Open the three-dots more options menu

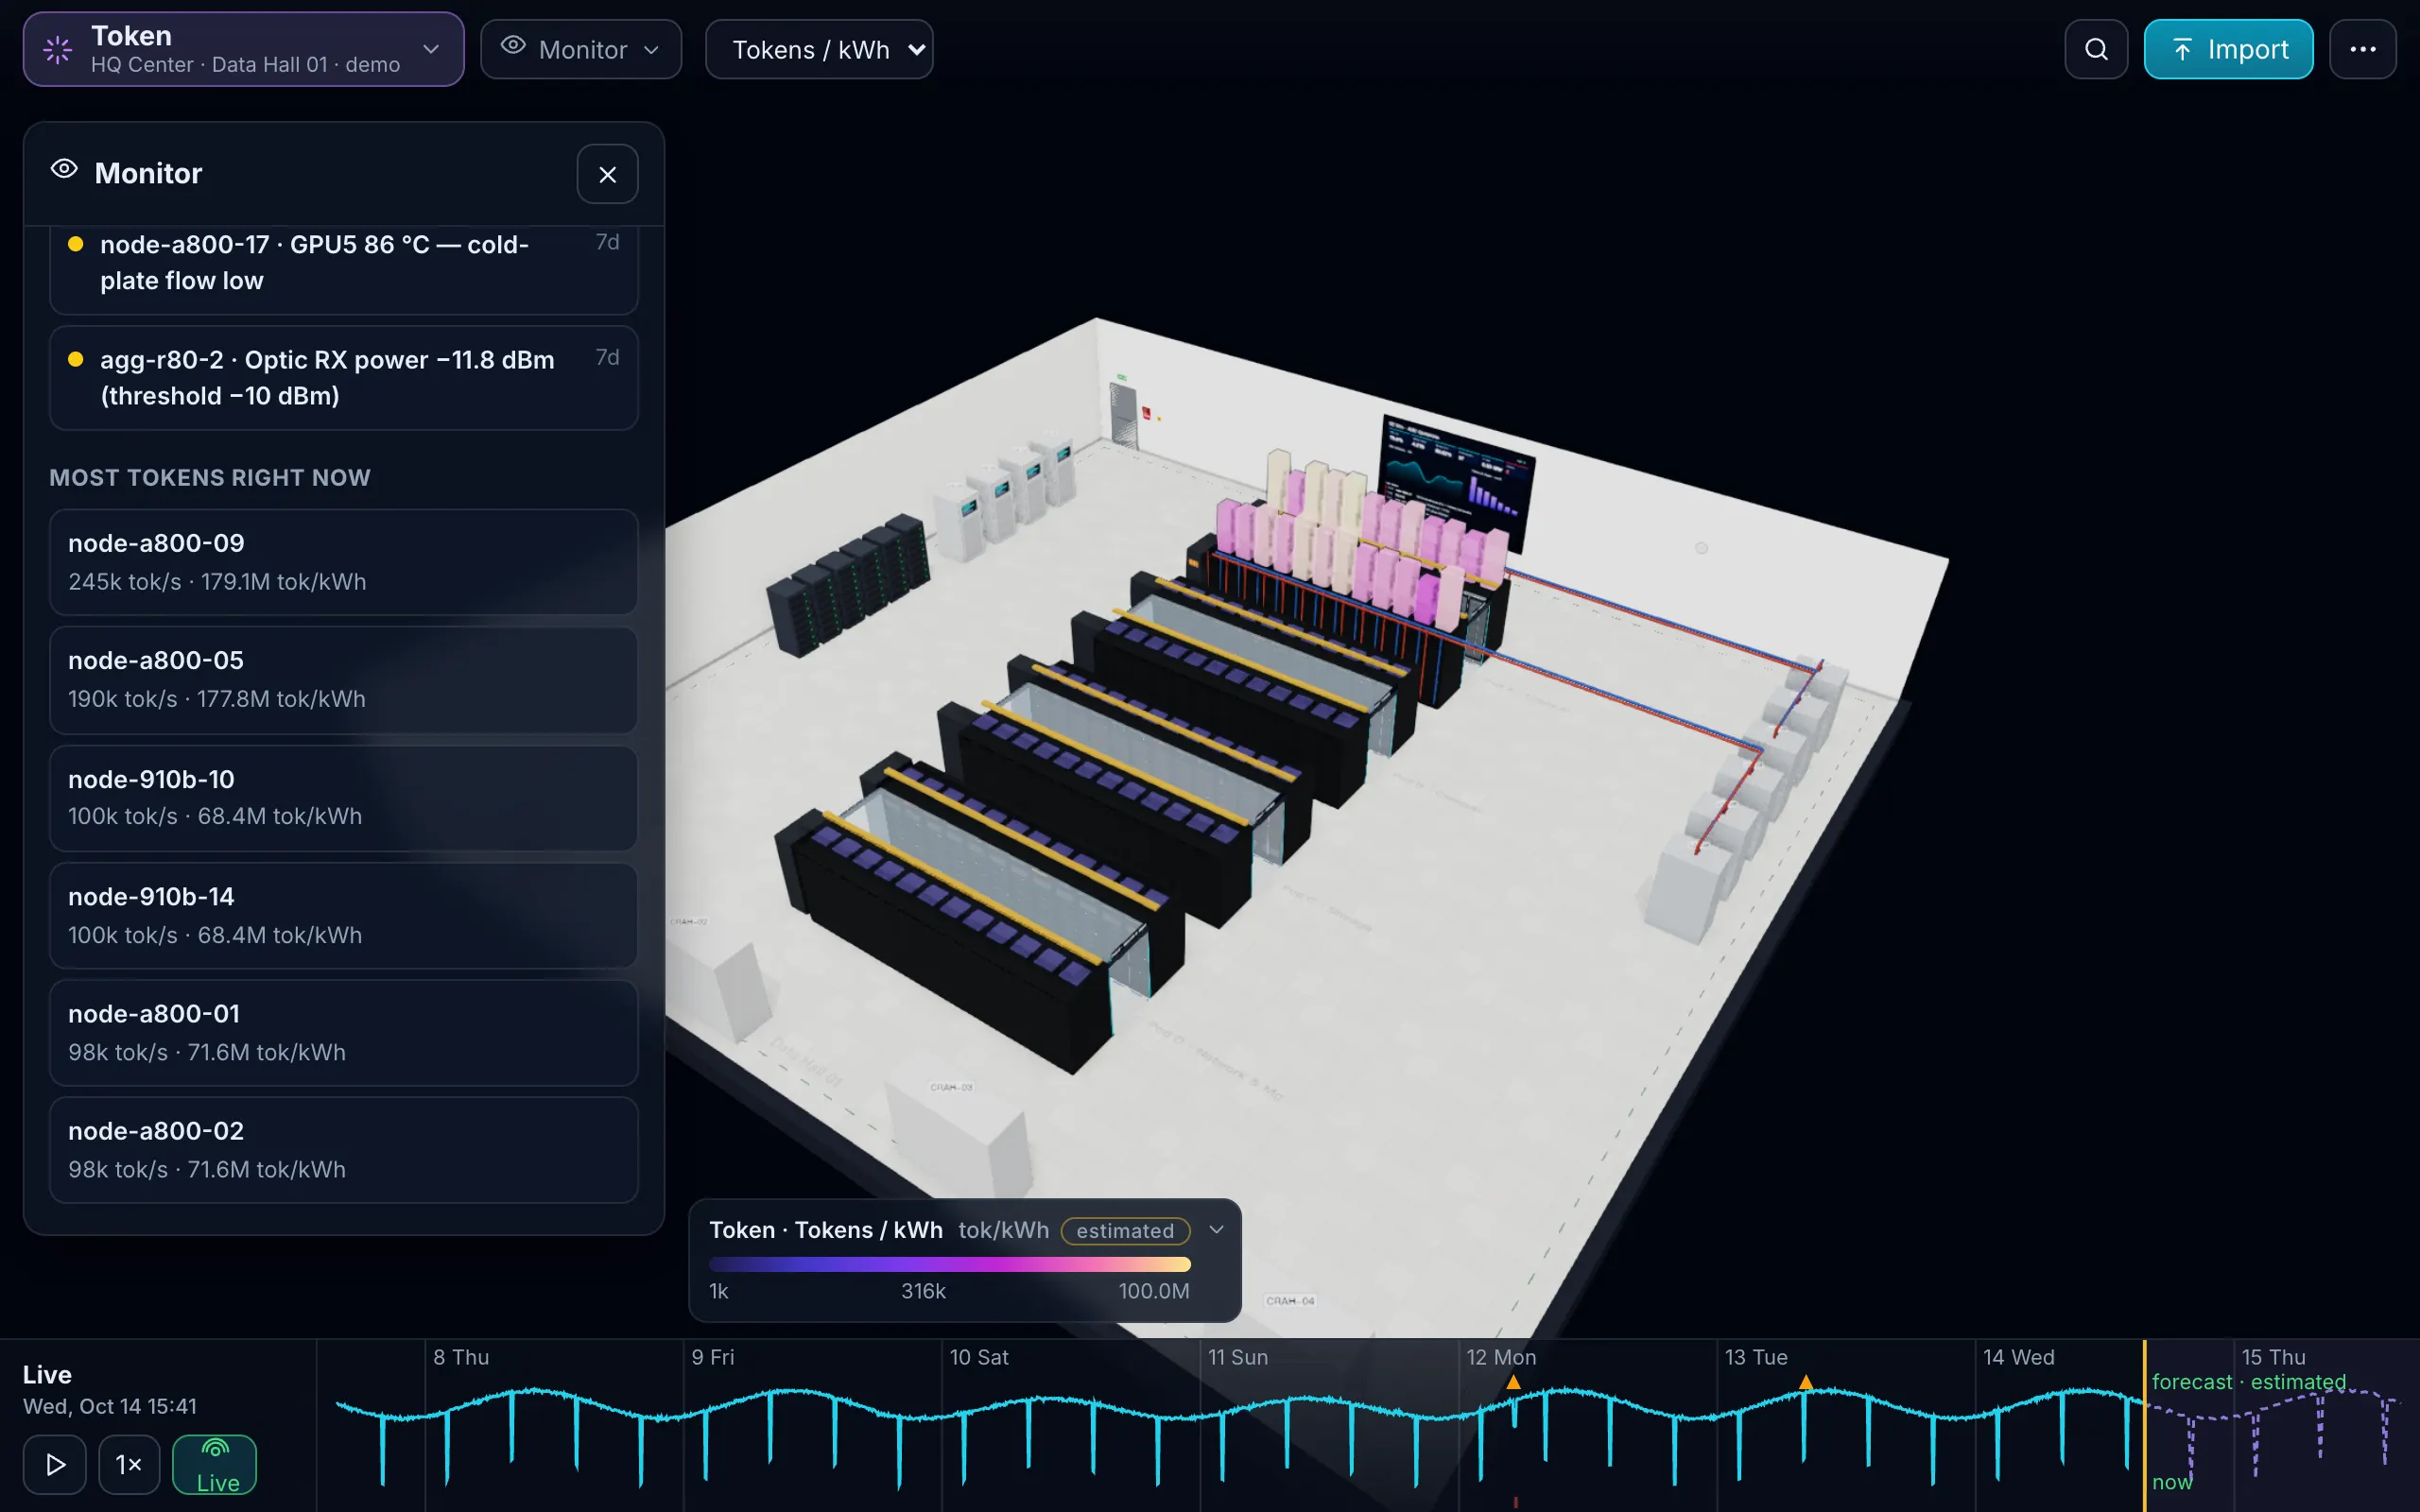pos(2362,49)
